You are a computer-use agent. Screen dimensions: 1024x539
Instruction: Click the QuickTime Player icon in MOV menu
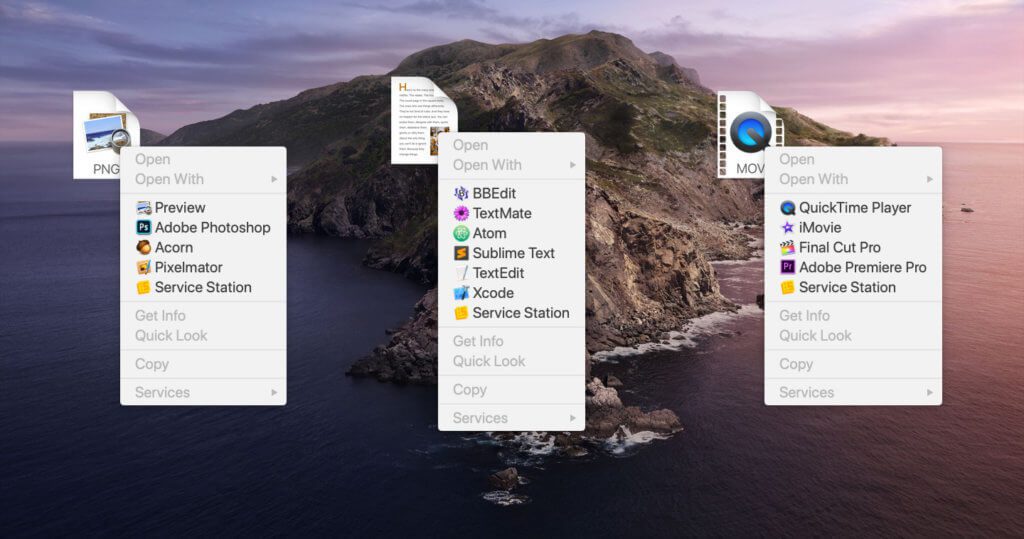click(788, 208)
